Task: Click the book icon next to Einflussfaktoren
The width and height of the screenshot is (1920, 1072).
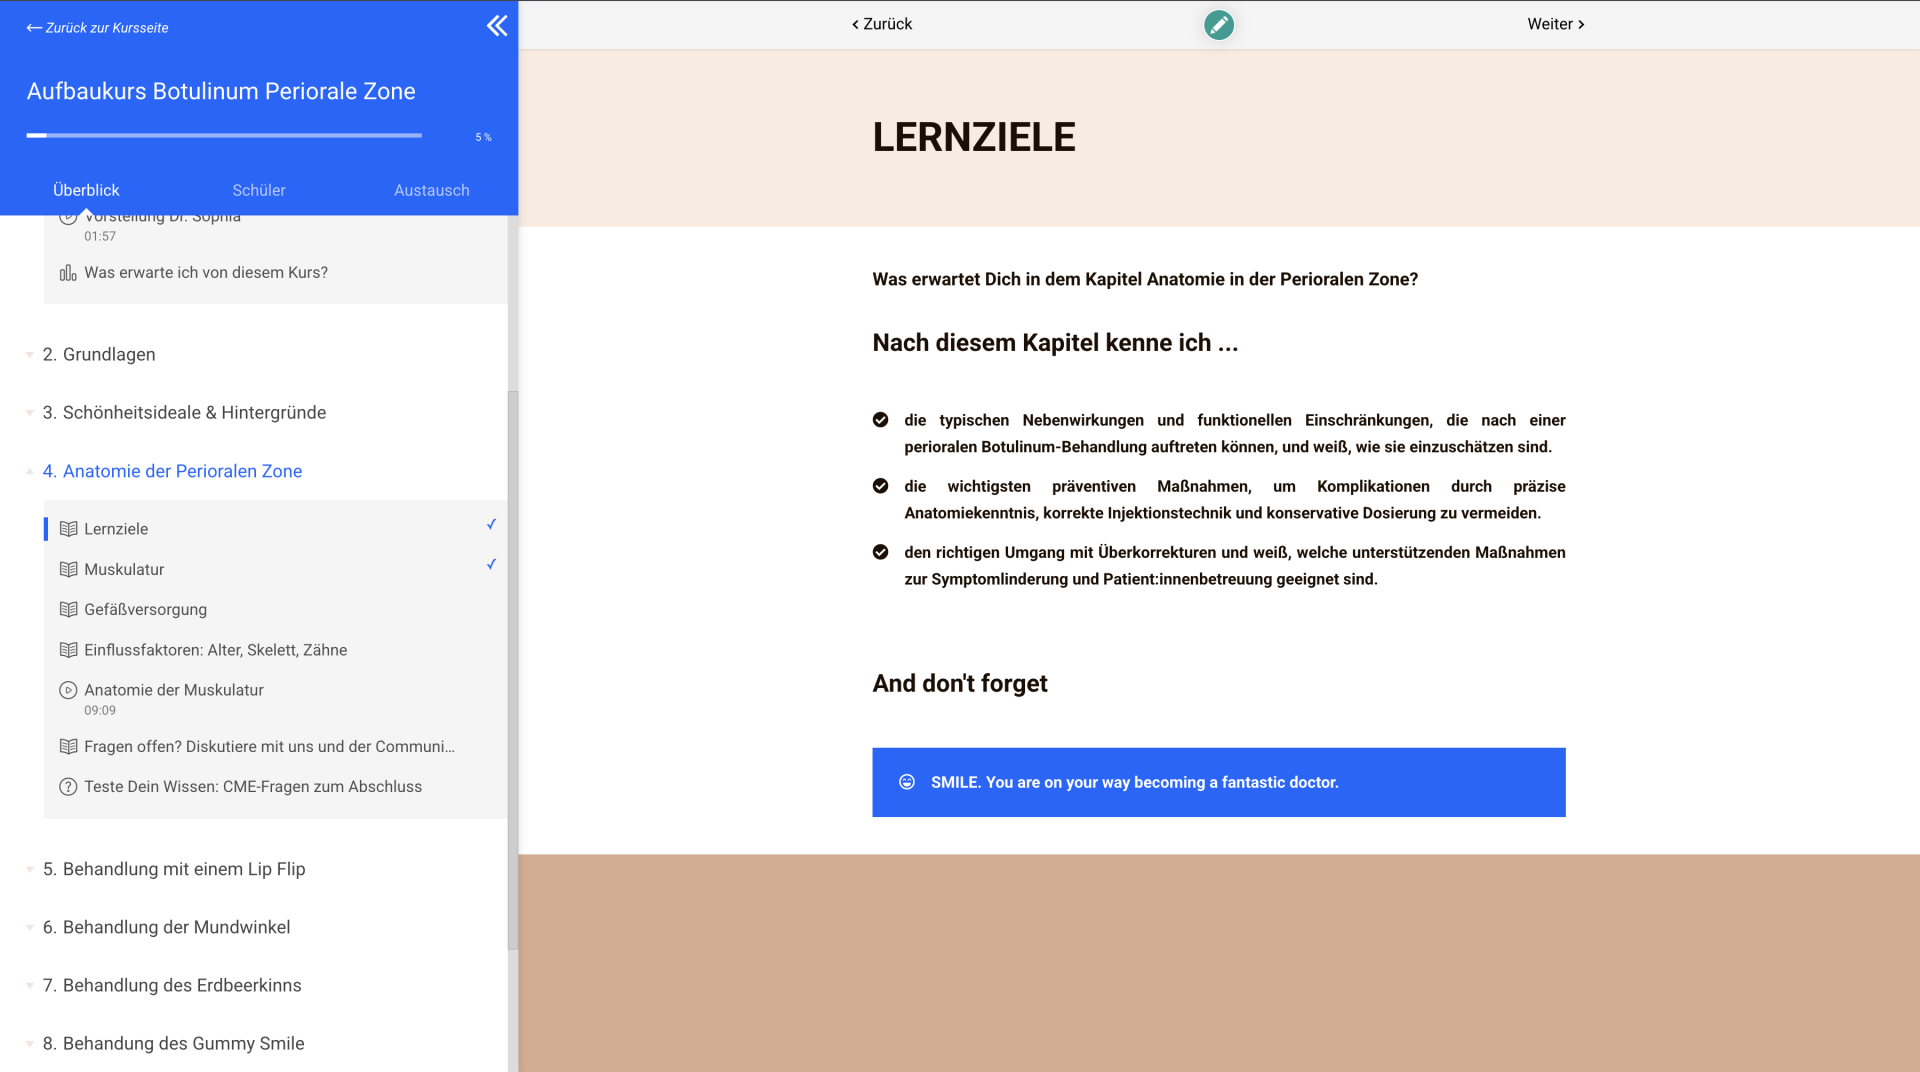Action: 68,650
